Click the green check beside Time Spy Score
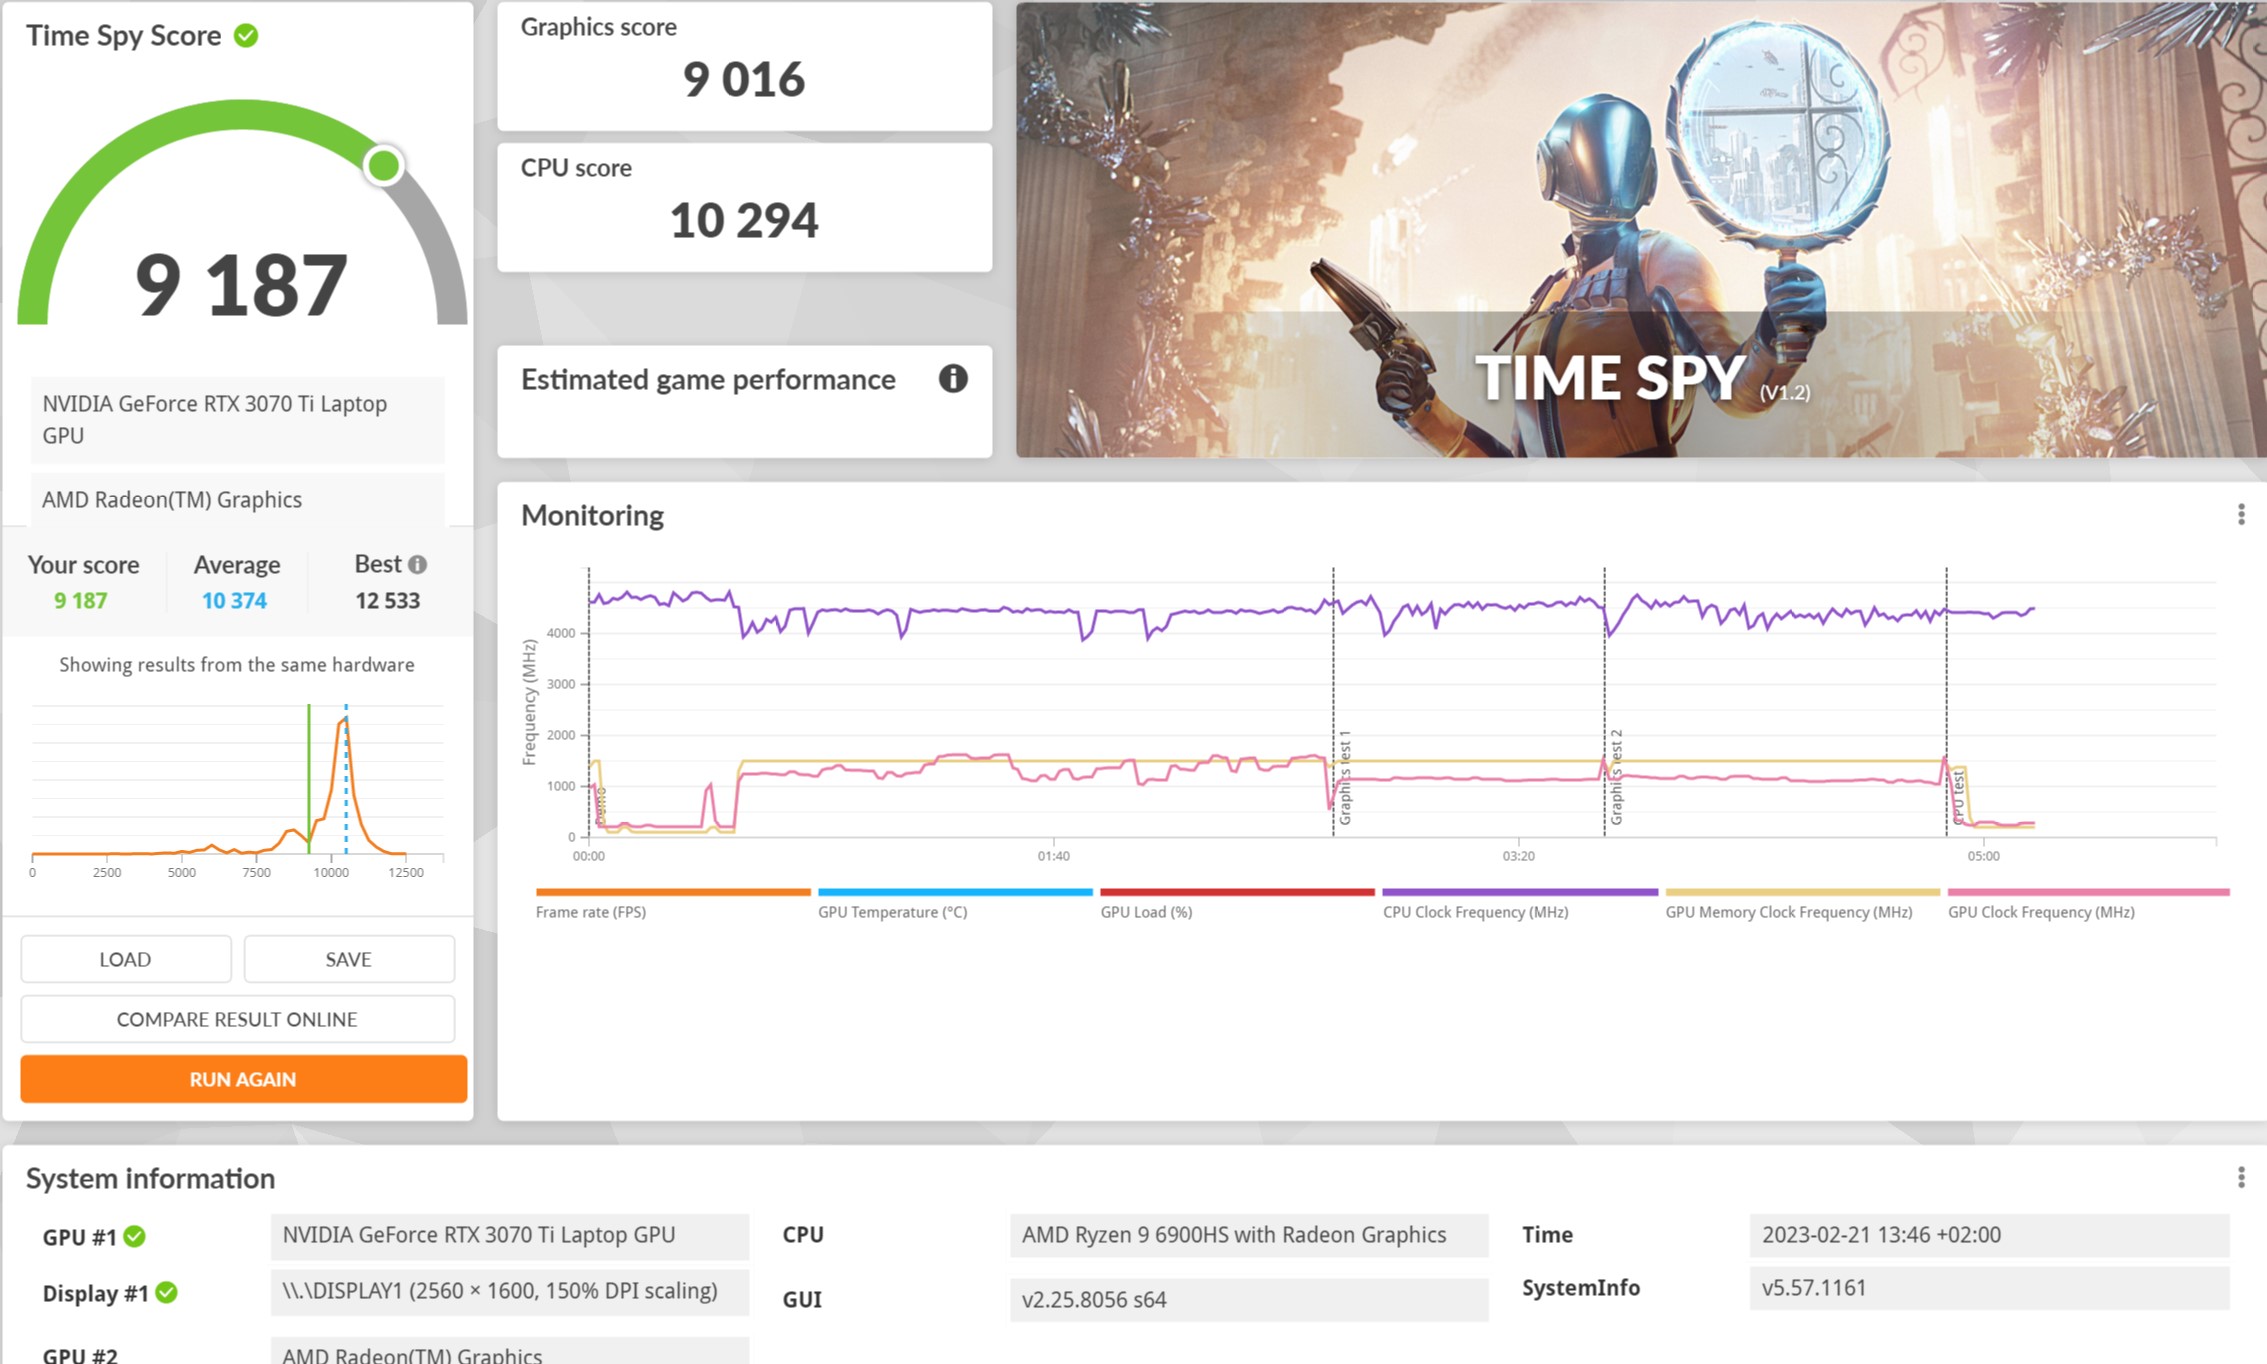Screen dimensions: 2267x1364 pyautogui.click(x=246, y=35)
